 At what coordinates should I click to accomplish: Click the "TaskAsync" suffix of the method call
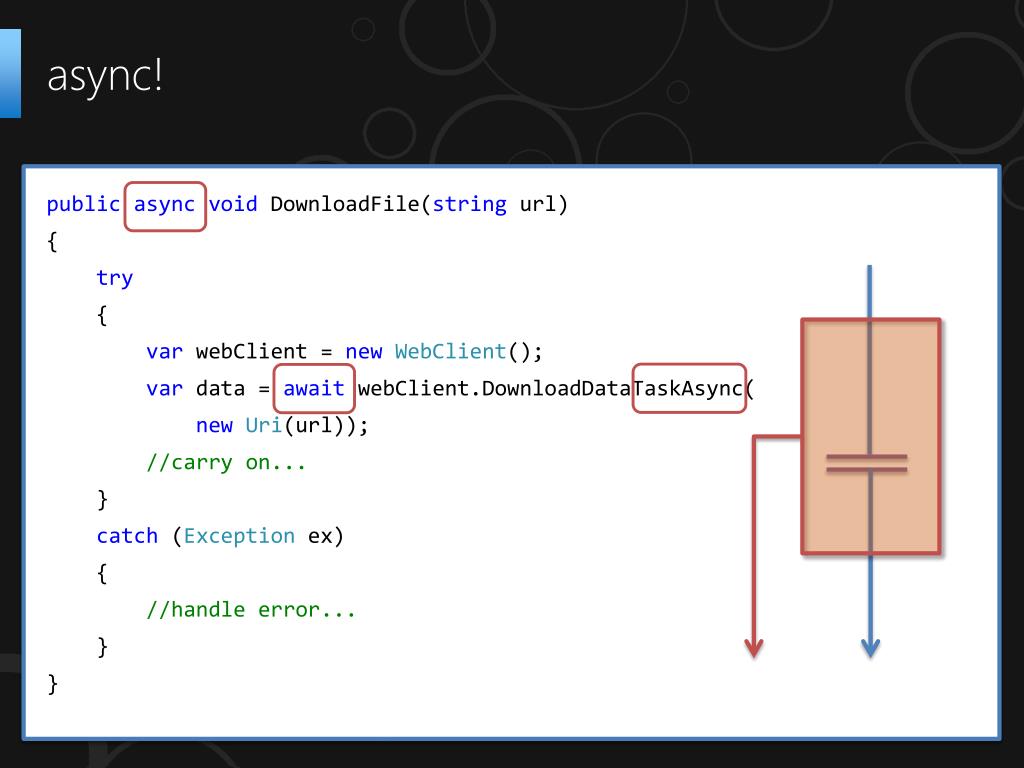coord(688,389)
